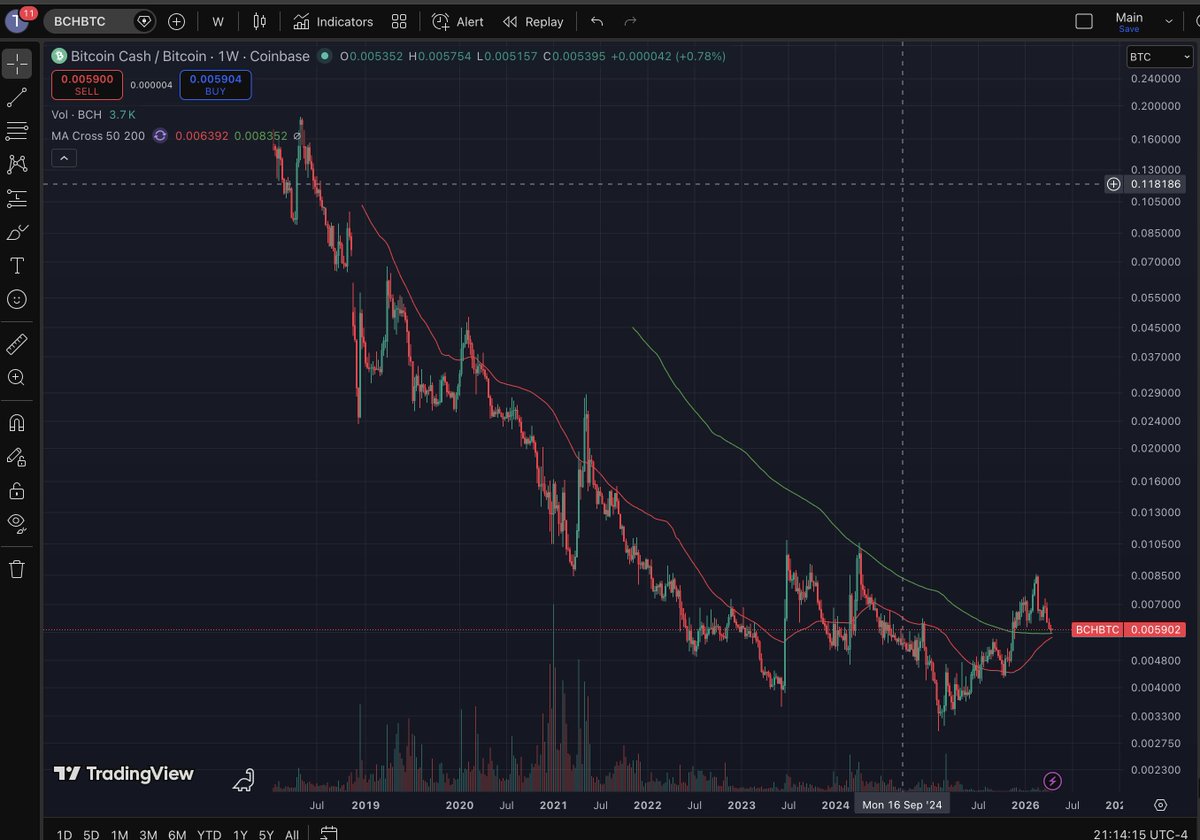Open the candlestick chart type menu
This screenshot has height=840, width=1200.
tap(260, 21)
